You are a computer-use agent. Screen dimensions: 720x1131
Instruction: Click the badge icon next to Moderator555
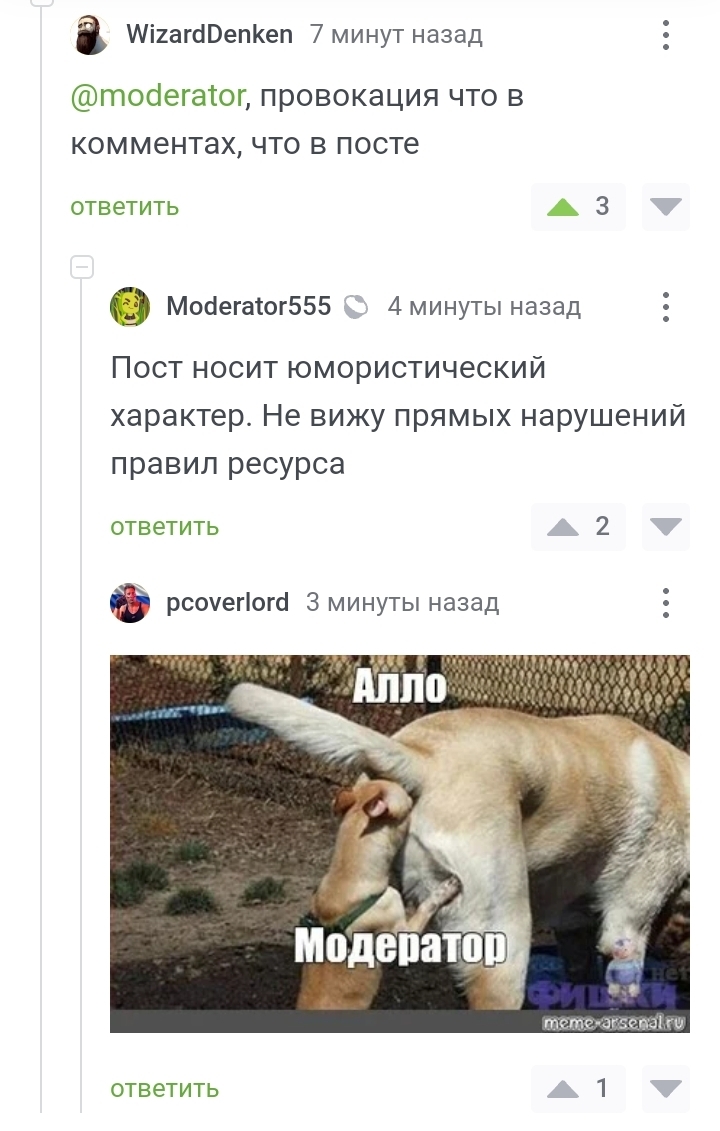[356, 307]
